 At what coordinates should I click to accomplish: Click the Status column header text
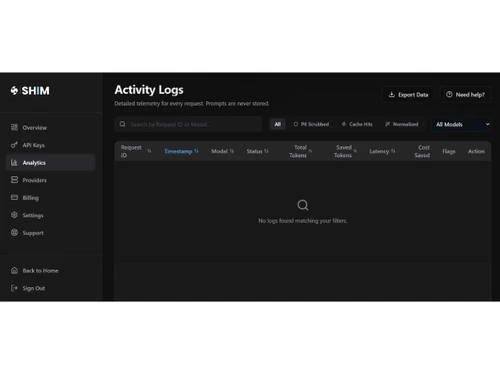pyautogui.click(x=254, y=151)
